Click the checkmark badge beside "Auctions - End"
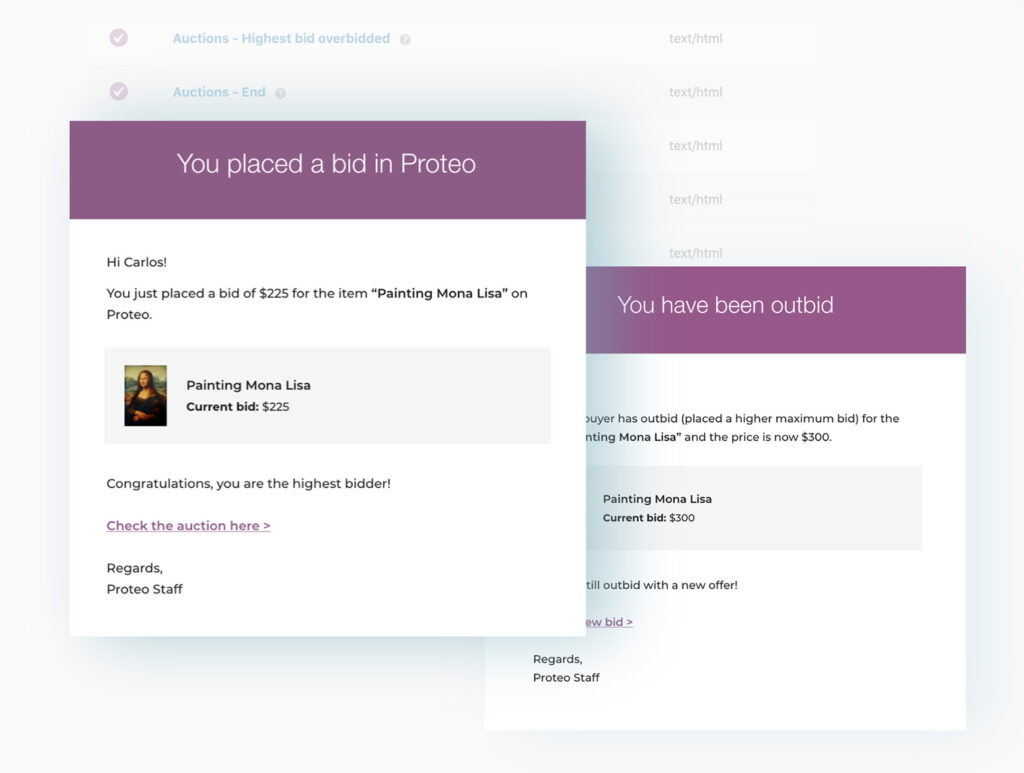Image resolution: width=1024 pixels, height=773 pixels. [118, 91]
